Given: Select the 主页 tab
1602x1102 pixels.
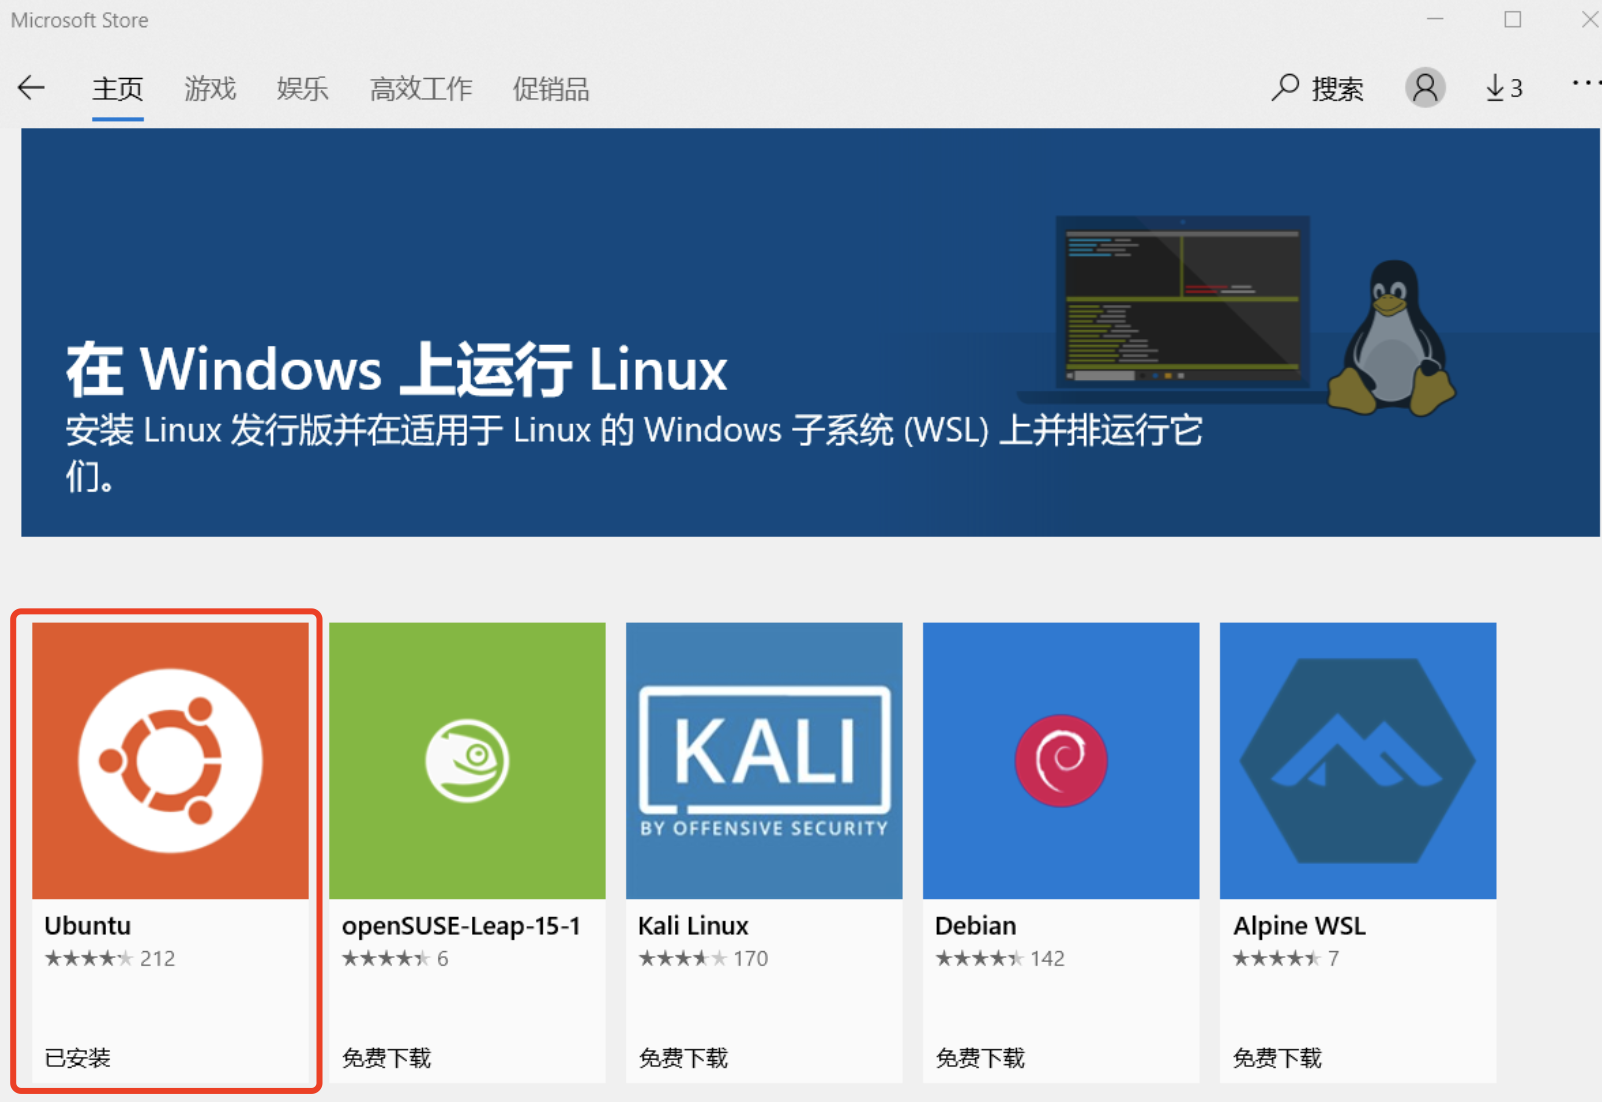Looking at the screenshot, I should (117, 88).
